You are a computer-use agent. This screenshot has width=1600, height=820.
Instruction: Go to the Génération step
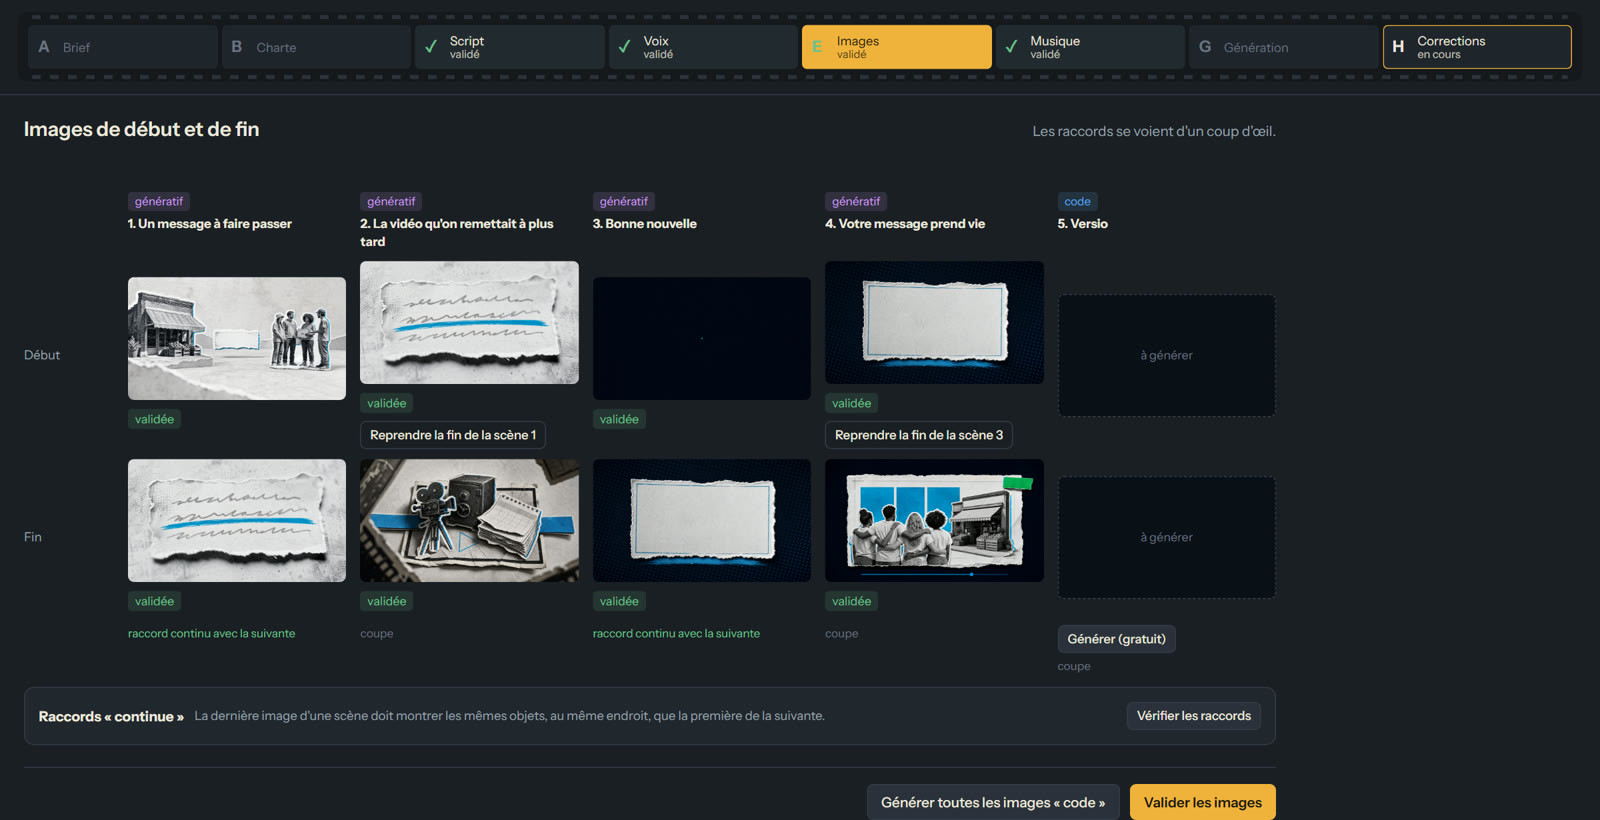[x=1283, y=47]
